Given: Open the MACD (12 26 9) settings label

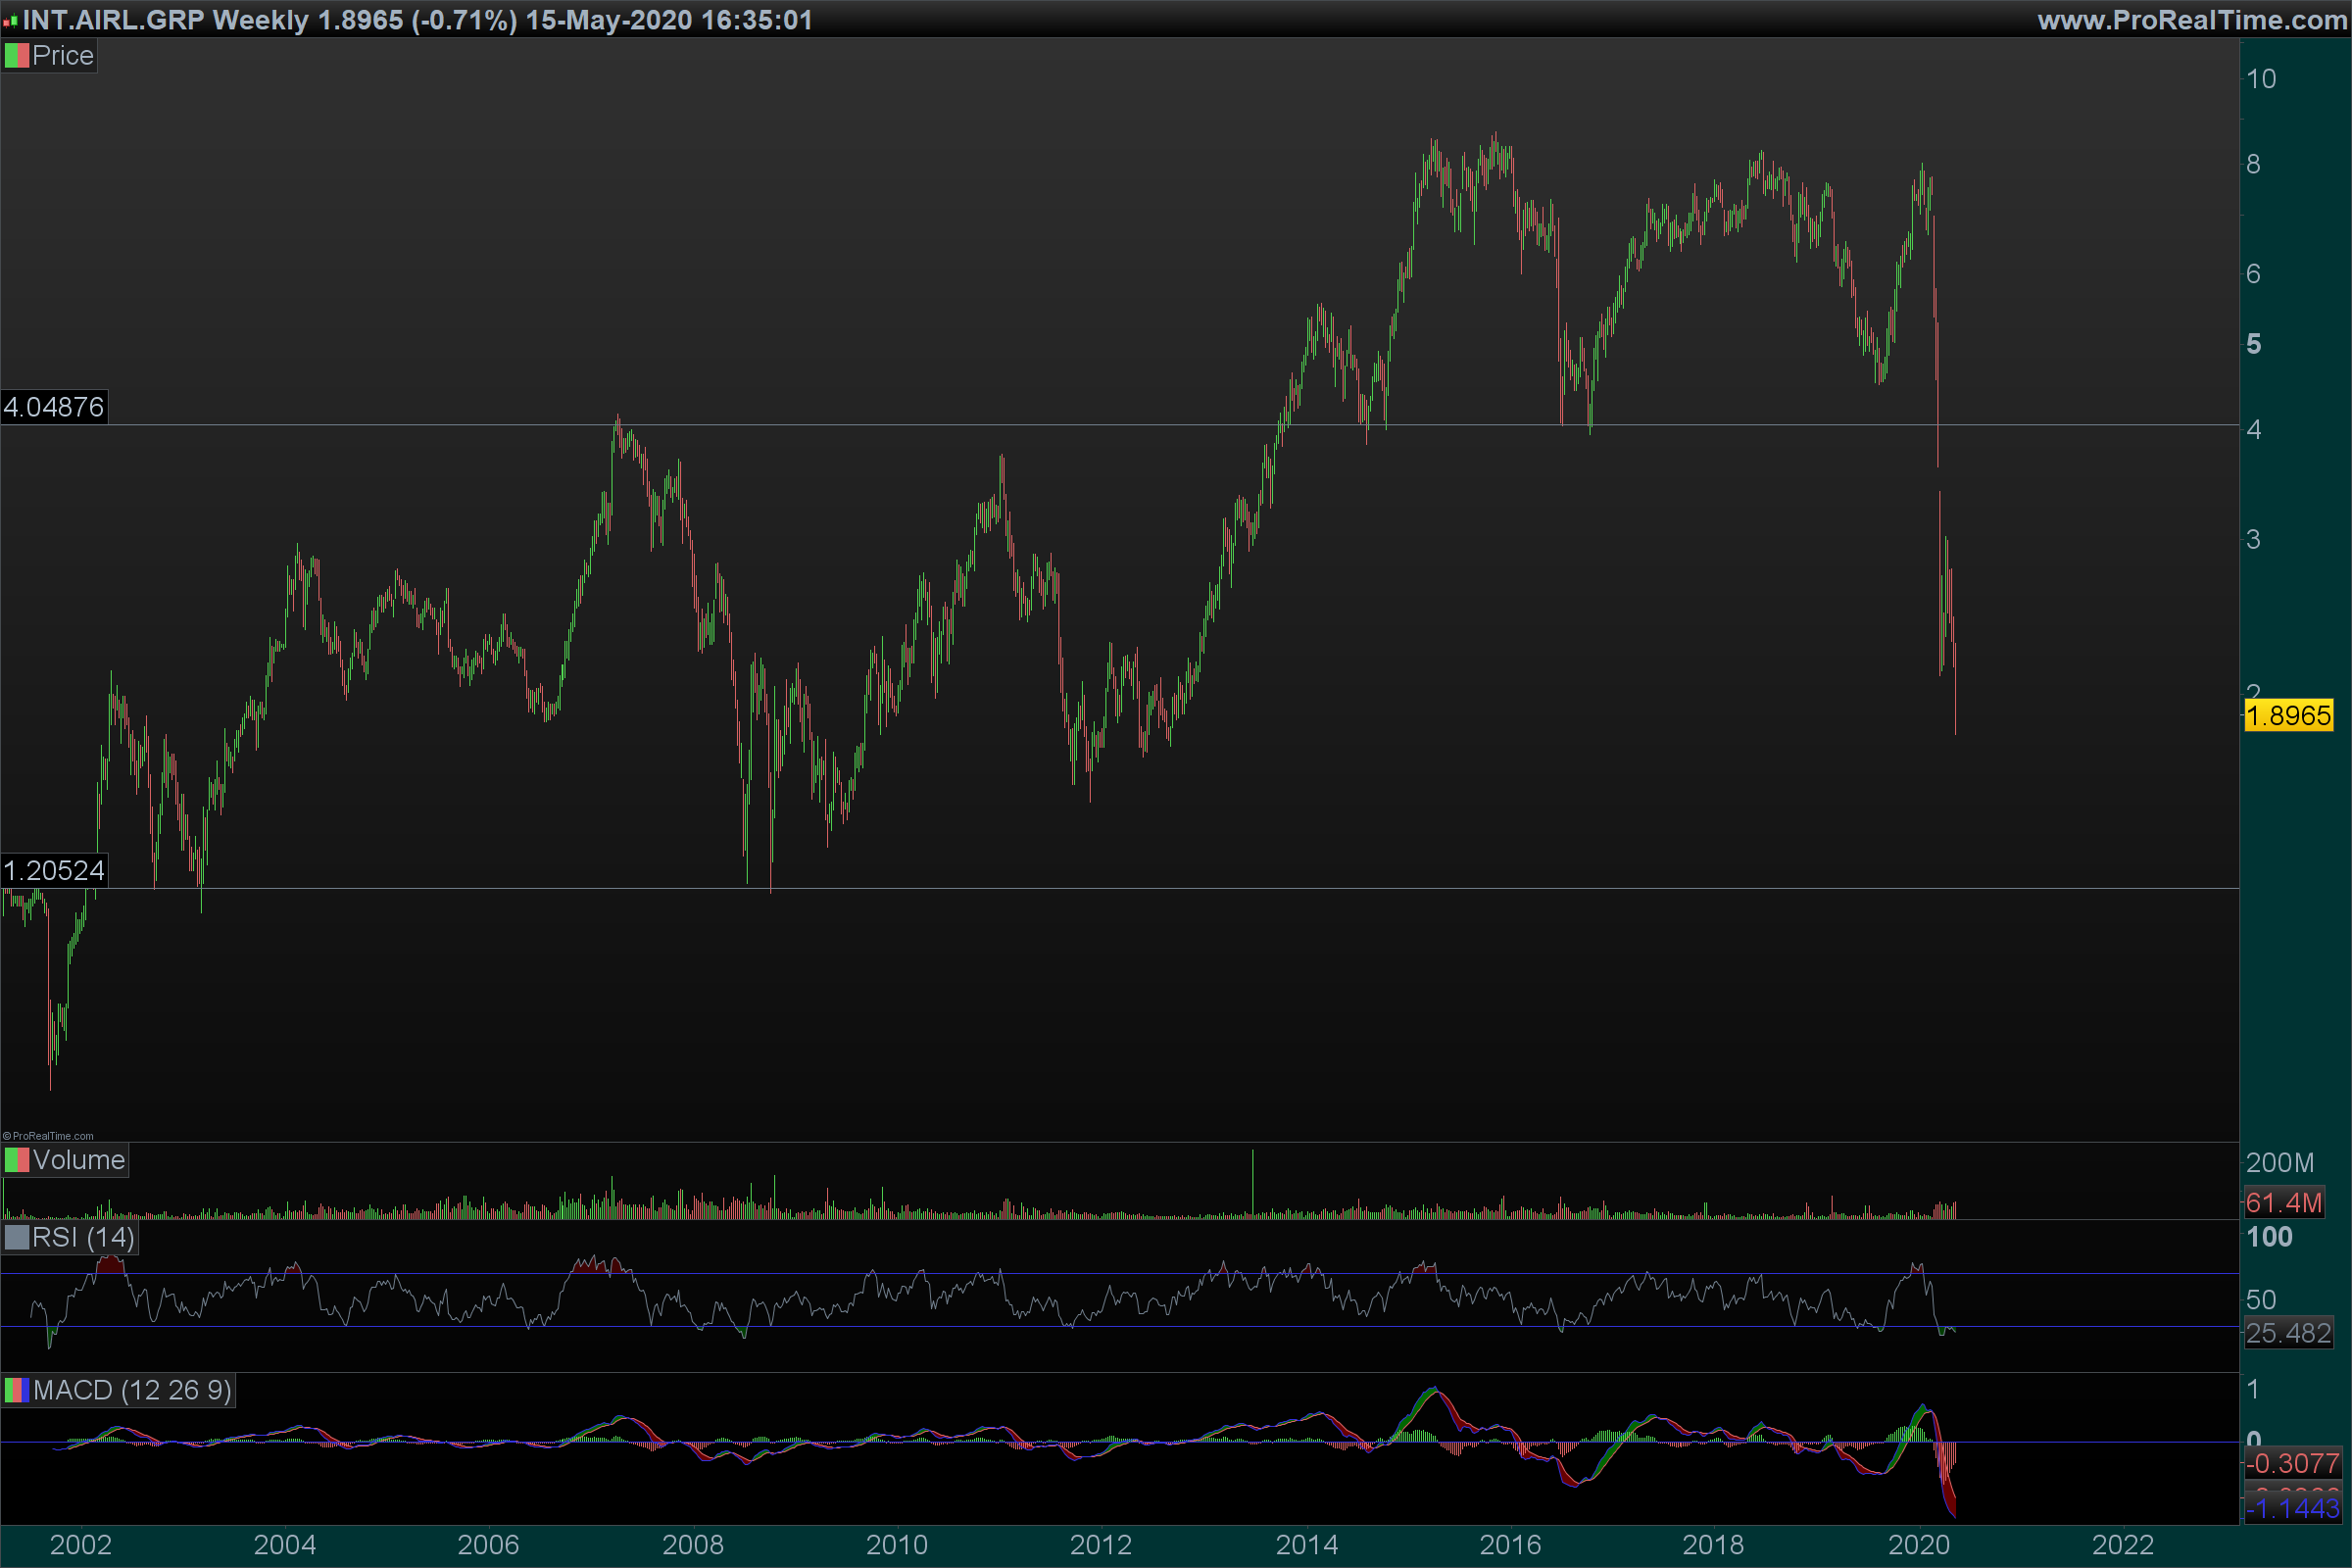Looking at the screenshot, I should click(132, 1390).
